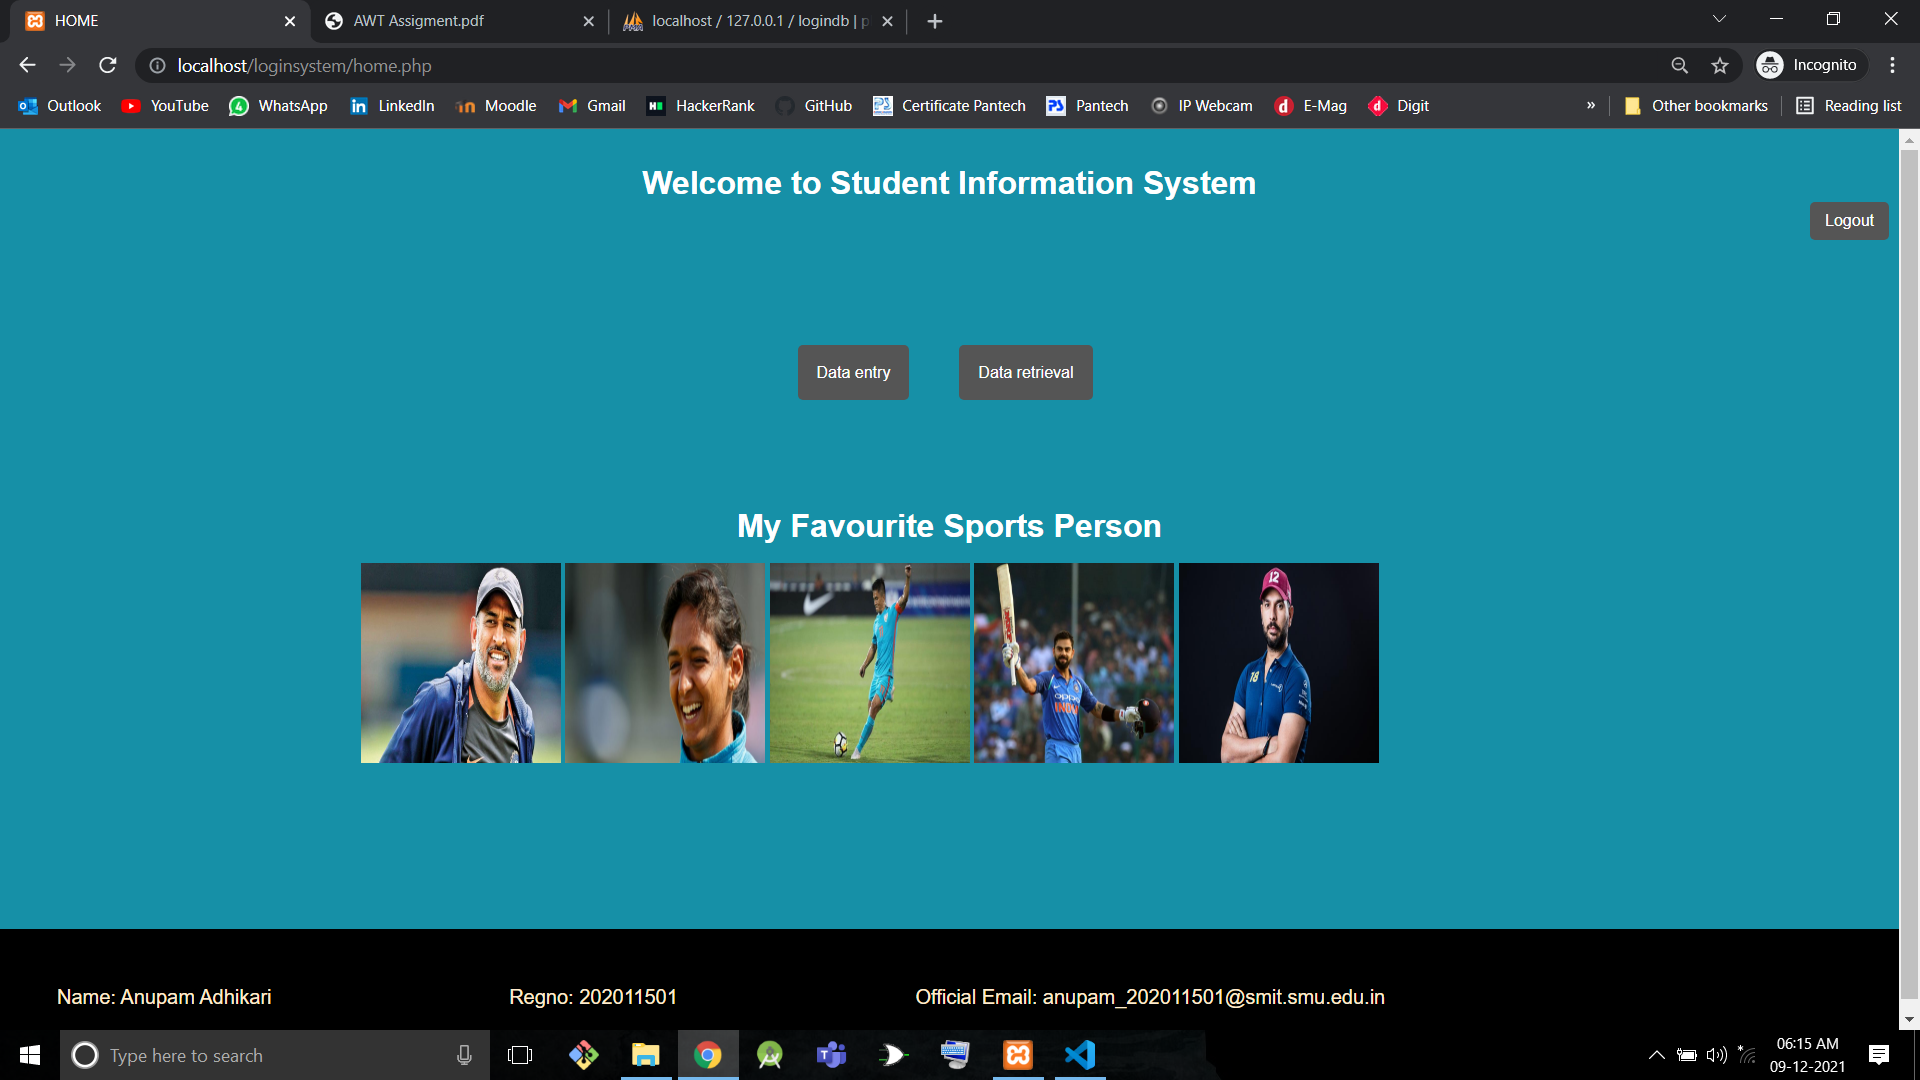Screen dimensions: 1920x1080
Task: Open GitHub bookmark
Action: [x=815, y=106]
